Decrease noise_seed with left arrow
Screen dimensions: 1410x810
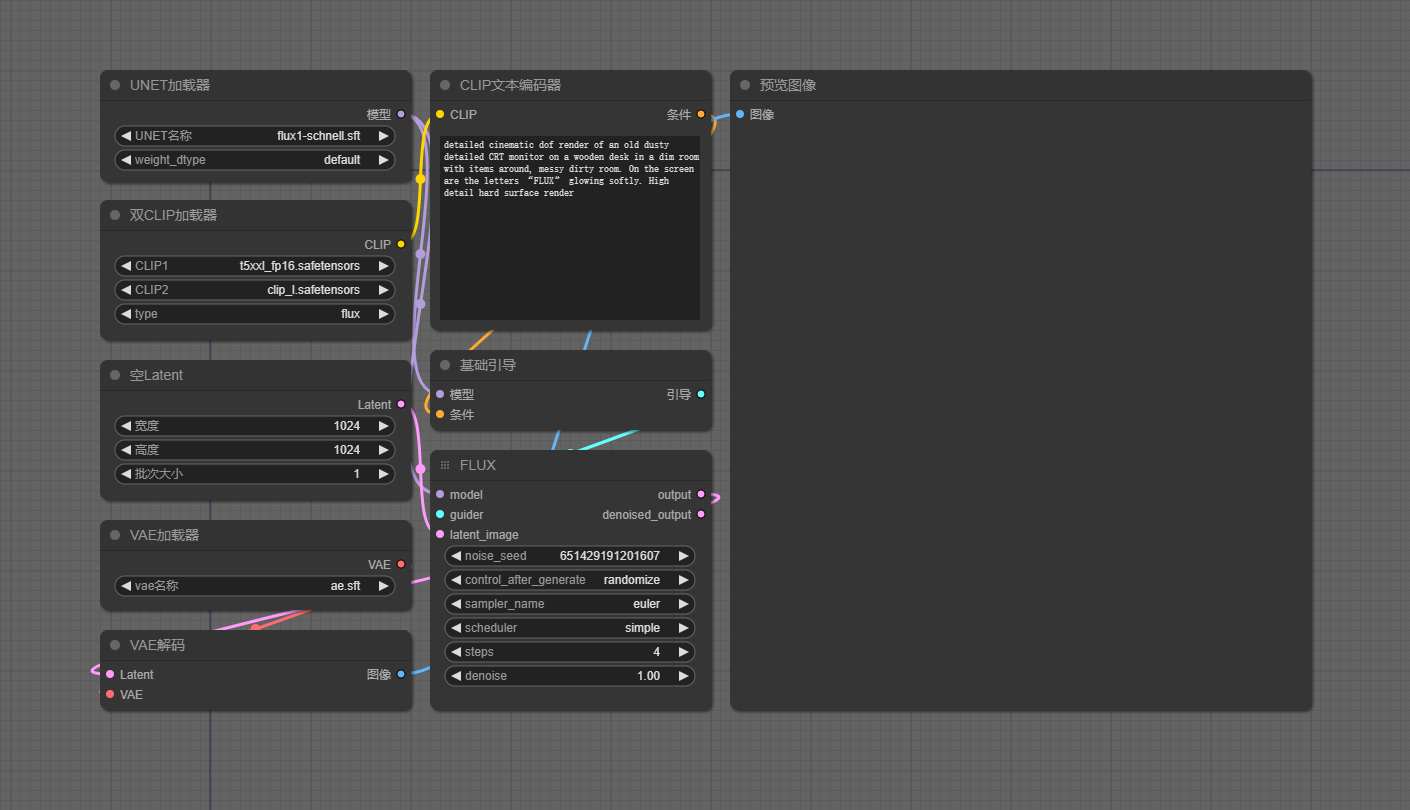click(456, 556)
